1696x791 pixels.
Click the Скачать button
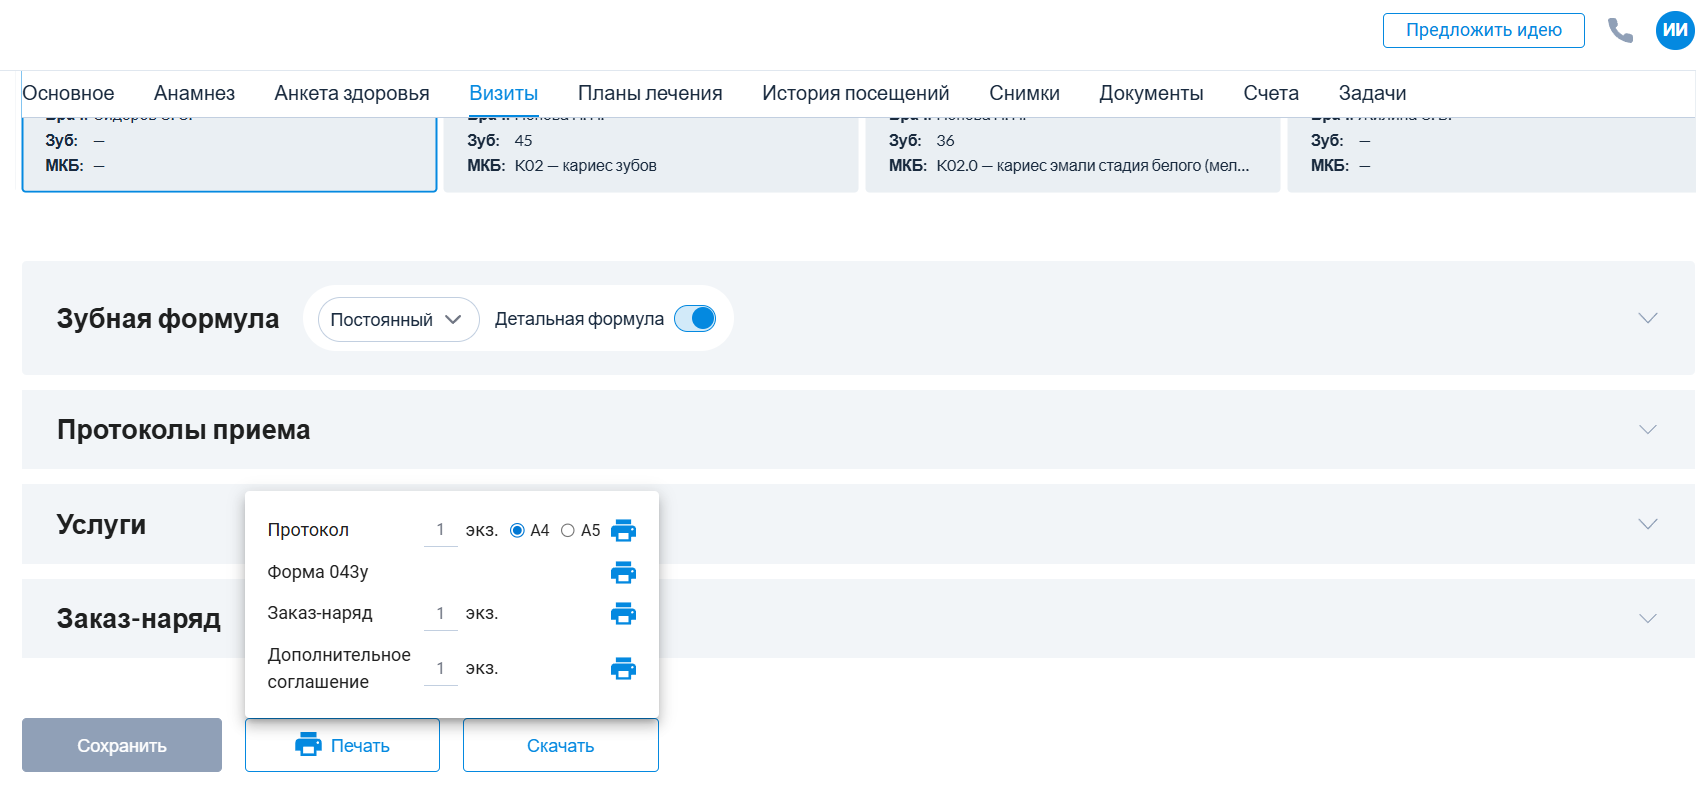click(x=561, y=745)
